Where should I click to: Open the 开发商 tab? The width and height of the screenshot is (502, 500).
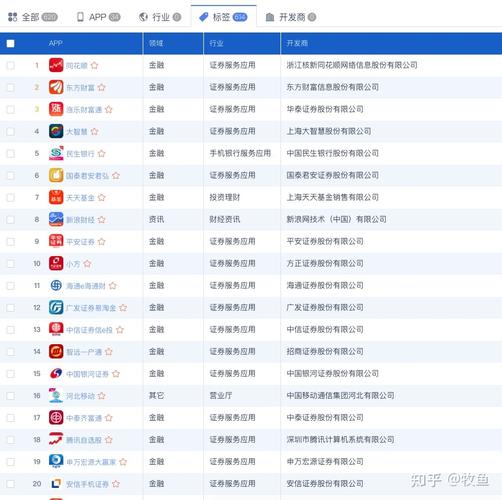(291, 17)
